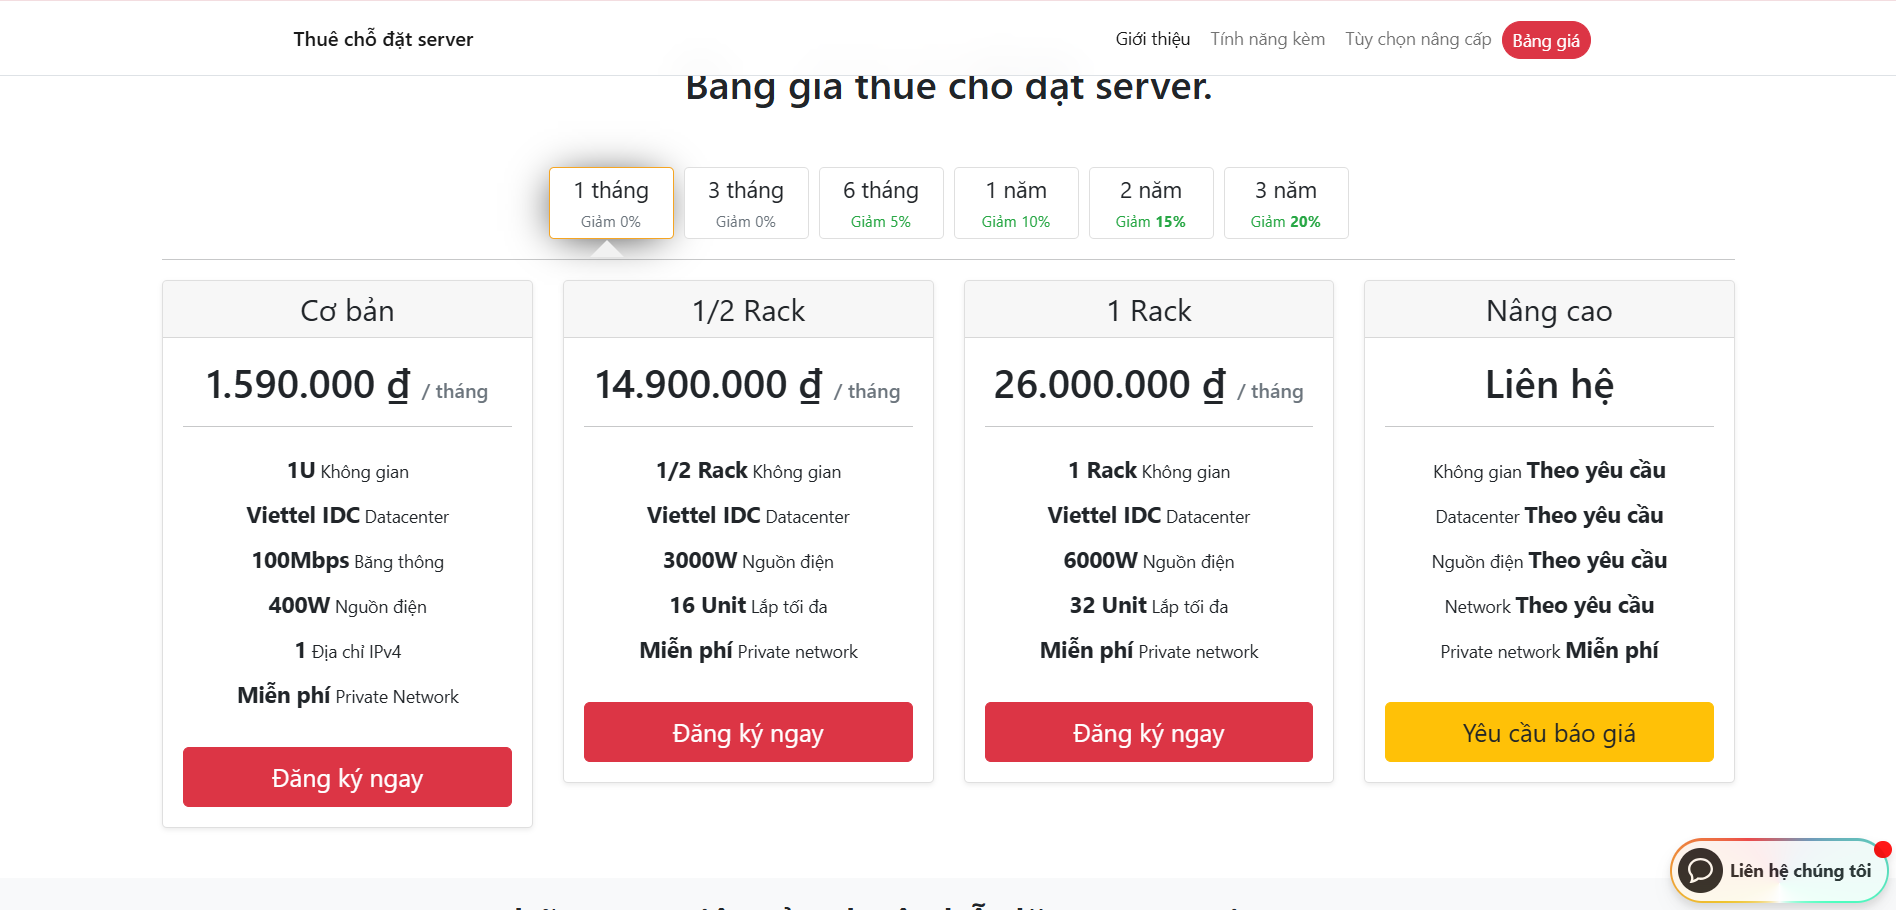Click the Thuê chỗ đặt server site title
1896x910 pixels.
(x=383, y=39)
